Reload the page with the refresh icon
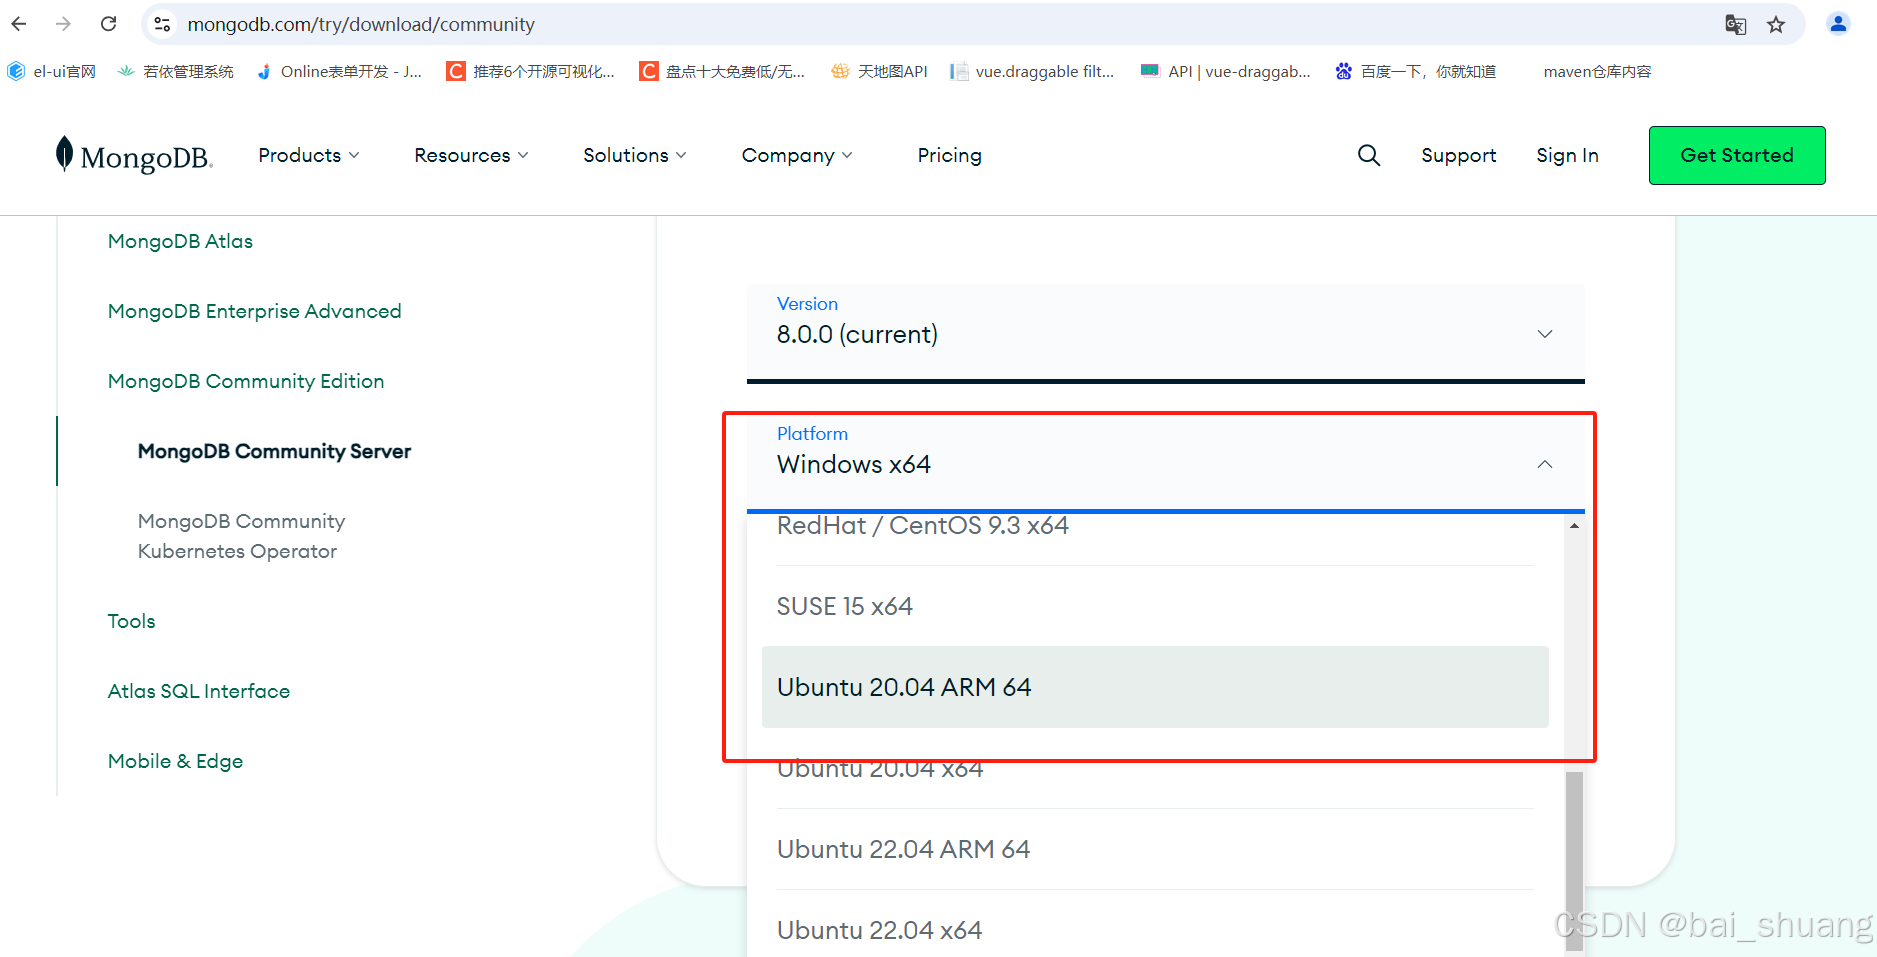1877x957 pixels. pyautogui.click(x=109, y=24)
